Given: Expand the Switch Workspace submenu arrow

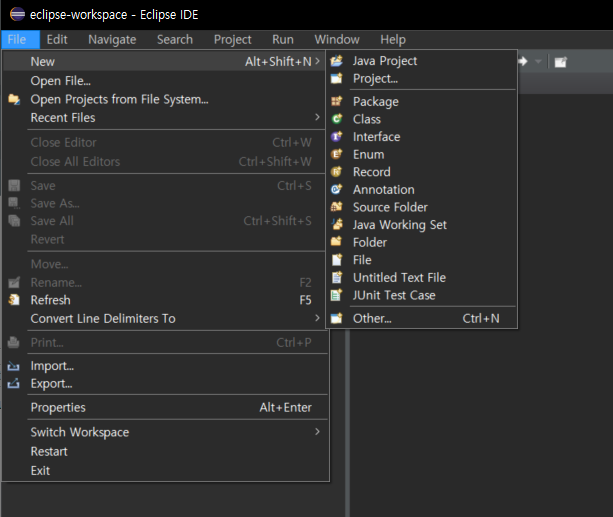Looking at the screenshot, I should click(x=317, y=432).
